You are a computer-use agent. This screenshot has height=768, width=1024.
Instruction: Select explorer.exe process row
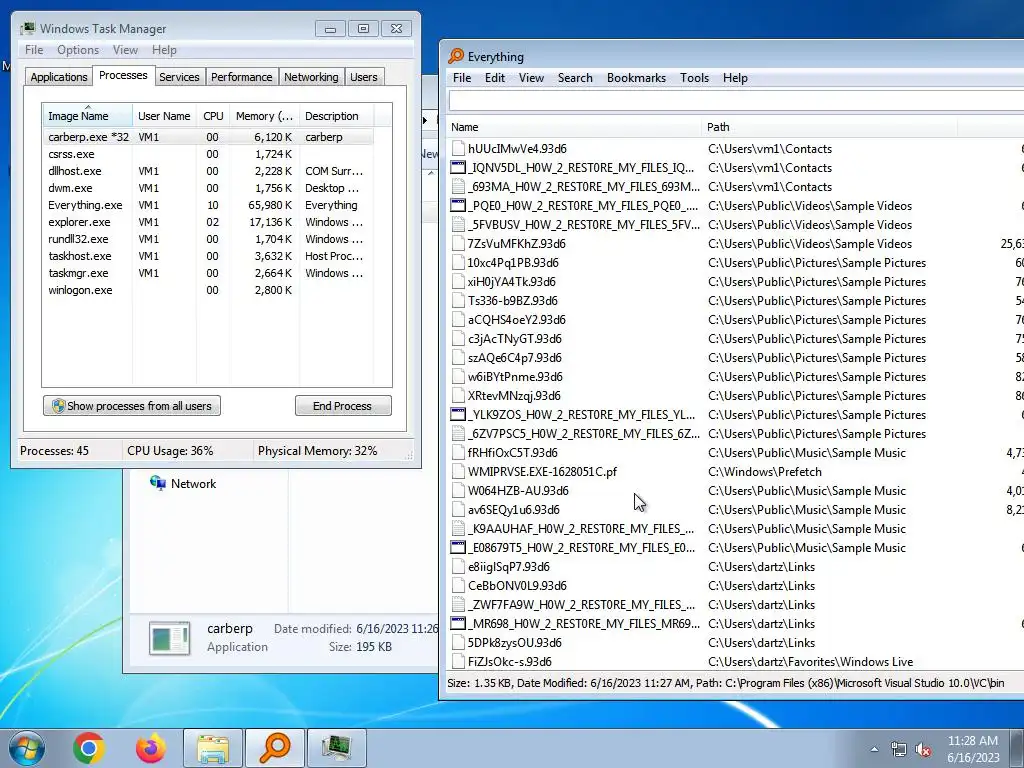pyautogui.click(x=208, y=222)
